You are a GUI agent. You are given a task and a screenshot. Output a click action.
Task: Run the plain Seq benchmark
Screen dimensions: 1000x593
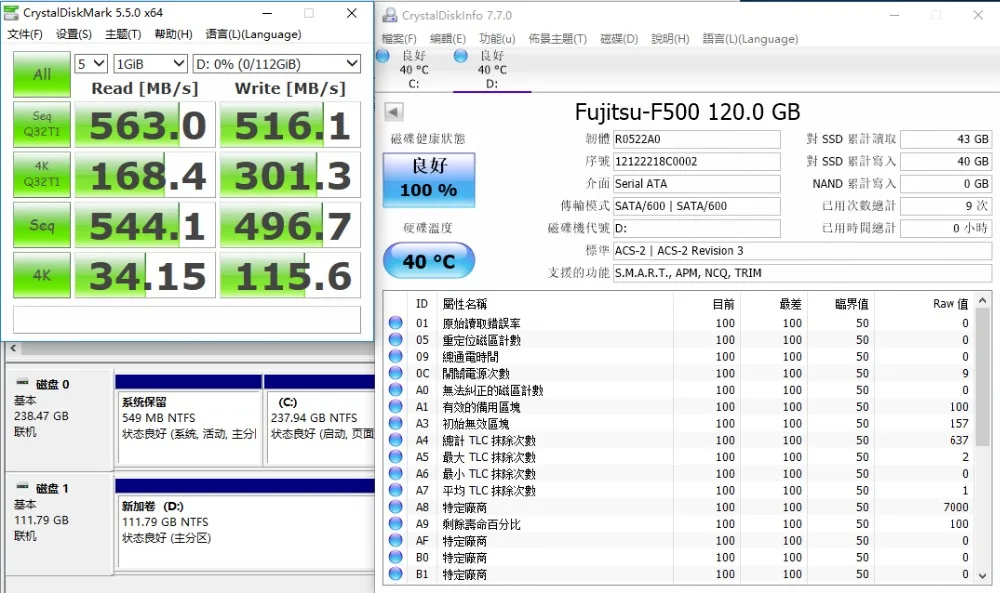tap(42, 225)
